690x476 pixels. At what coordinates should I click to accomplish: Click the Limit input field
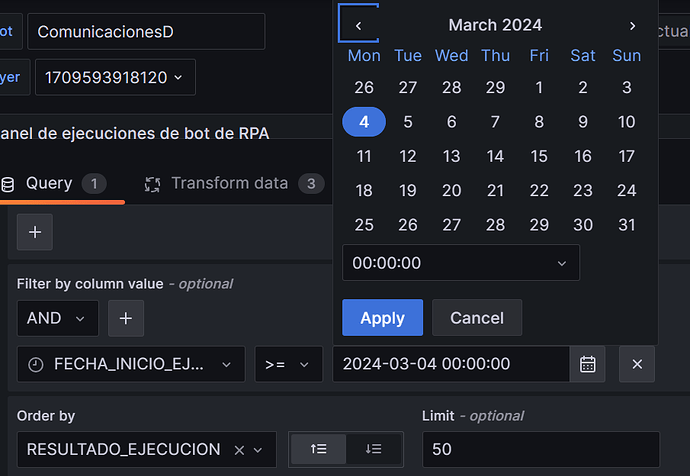click(540, 450)
